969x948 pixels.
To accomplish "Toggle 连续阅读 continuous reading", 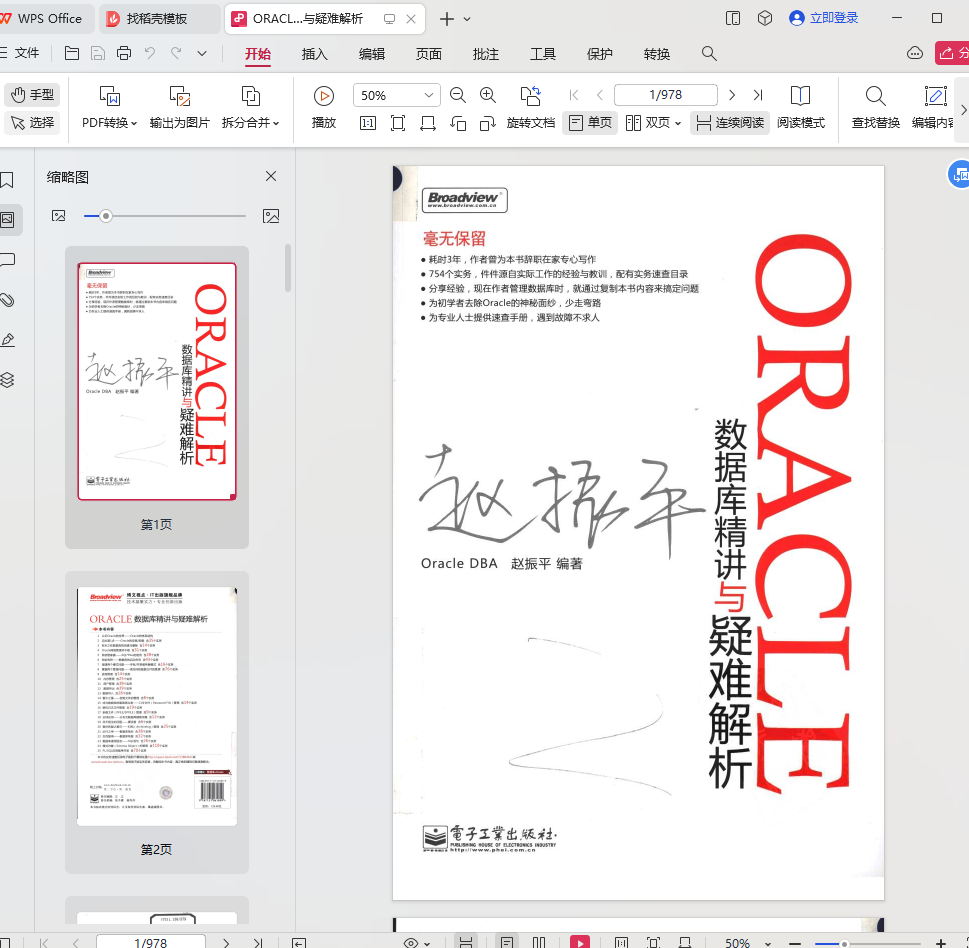I will (x=730, y=123).
